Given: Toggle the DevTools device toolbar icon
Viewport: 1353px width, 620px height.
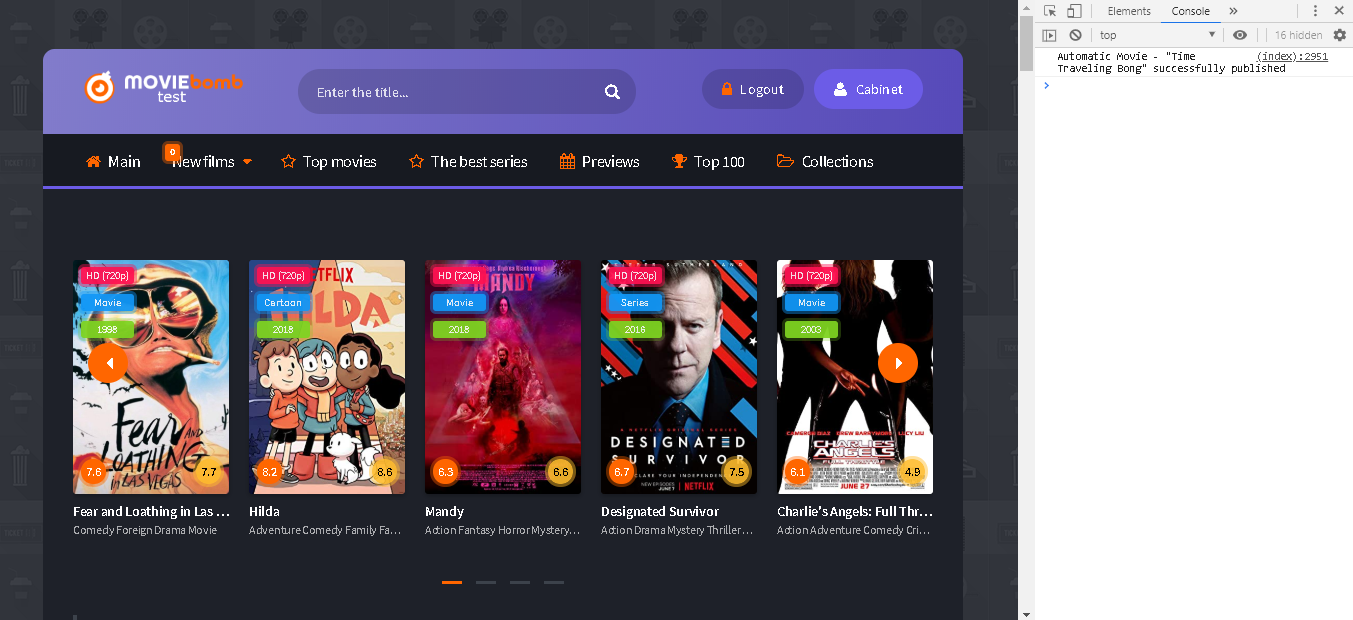Looking at the screenshot, I should point(1074,11).
